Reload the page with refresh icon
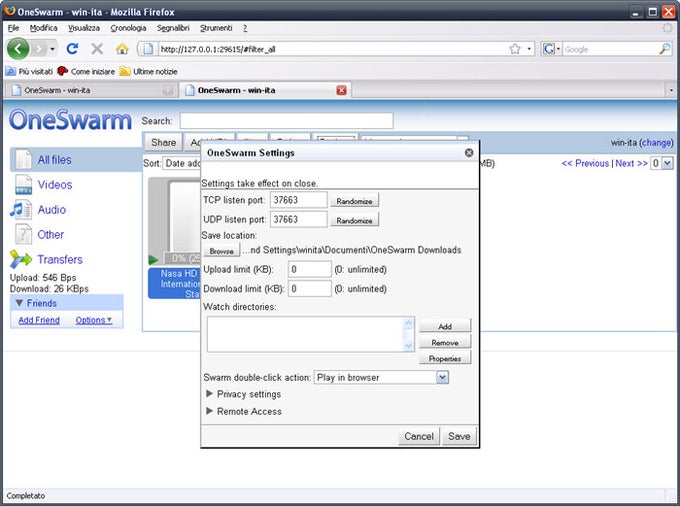This screenshot has width=680, height=506. click(72, 49)
